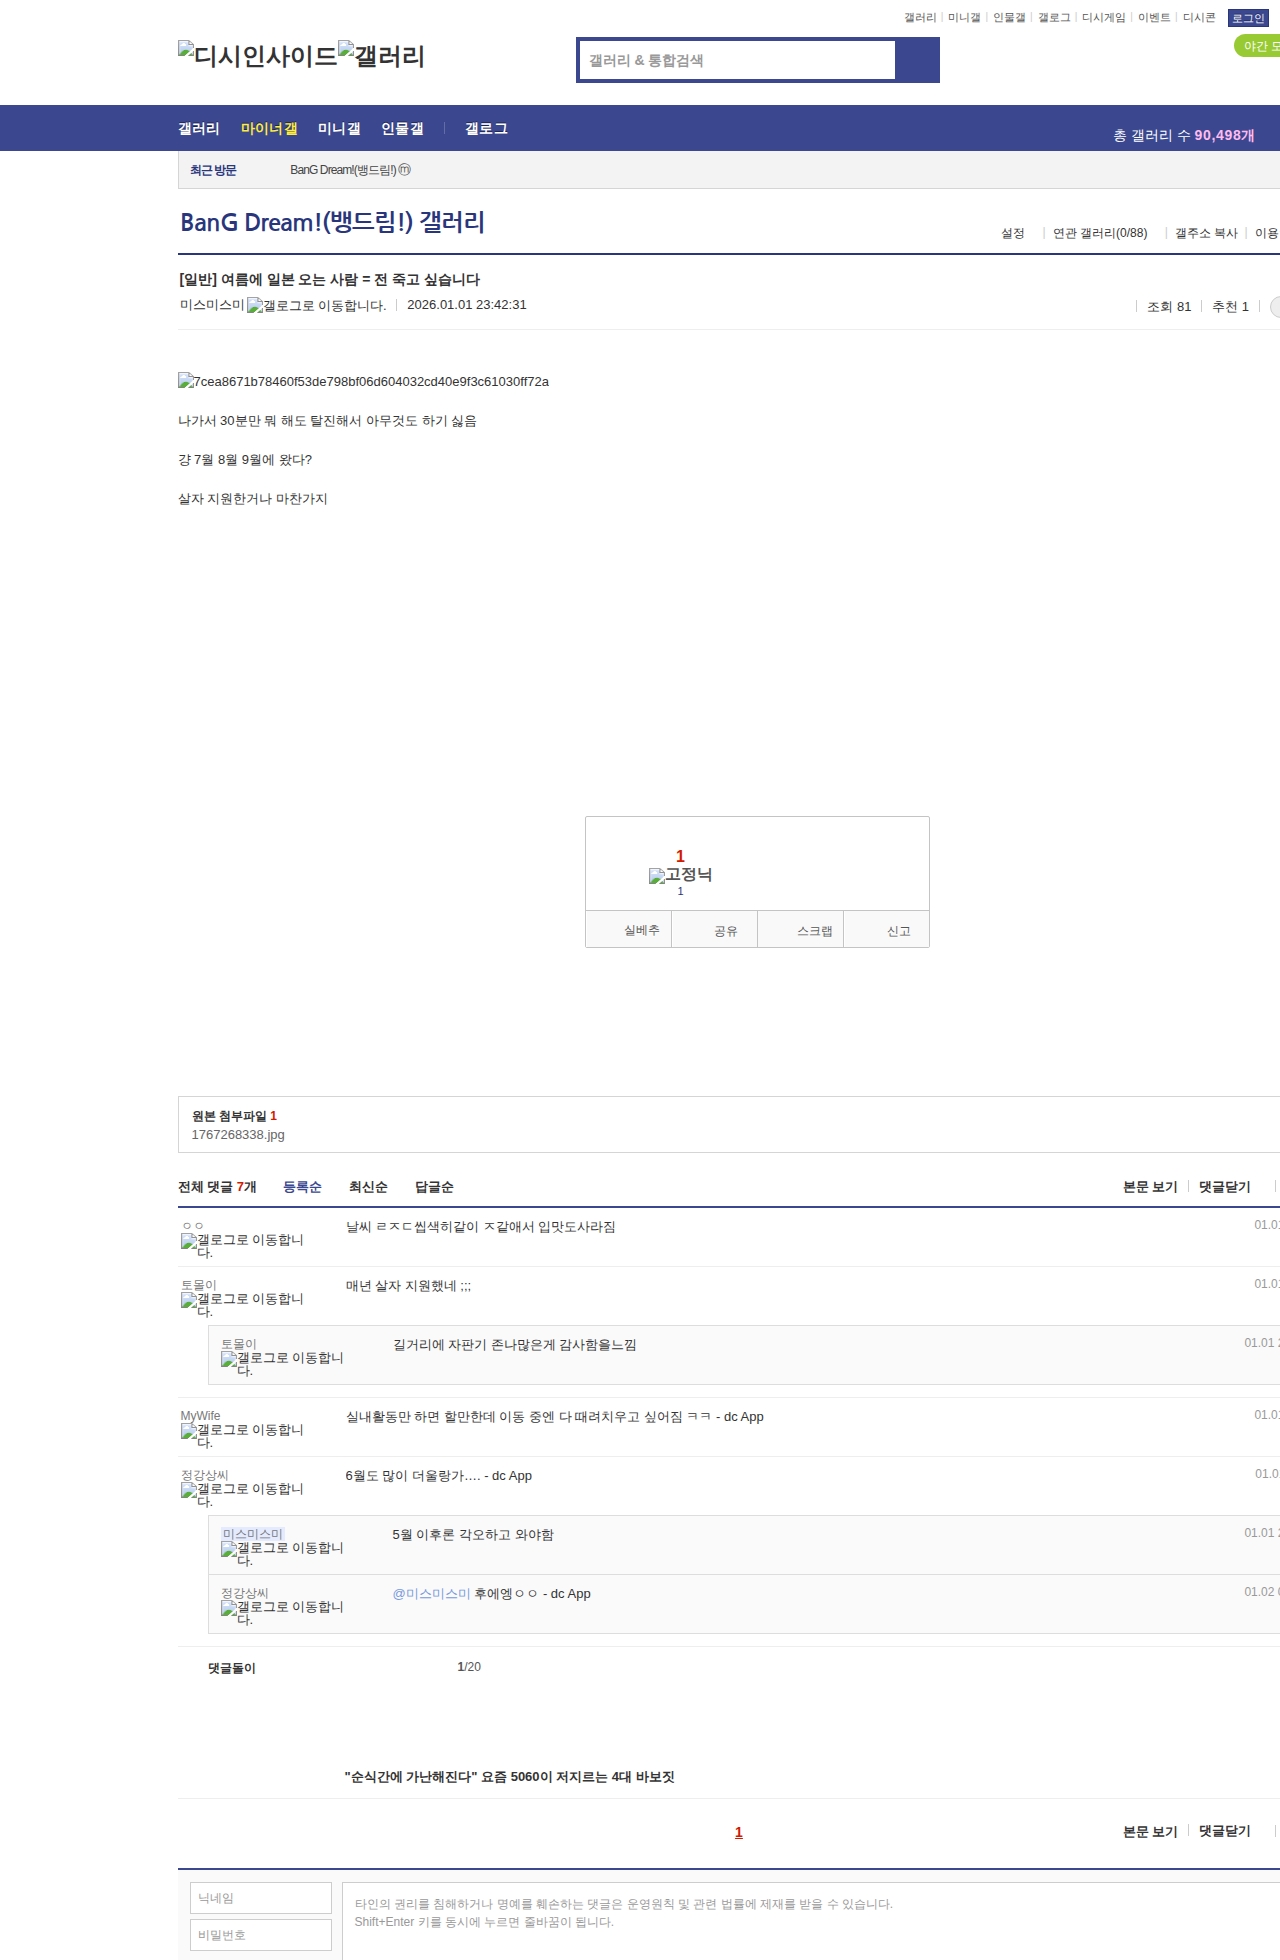Open 디시콘 in the top utility links
Screen dimensions: 1280x1960
(1199, 18)
